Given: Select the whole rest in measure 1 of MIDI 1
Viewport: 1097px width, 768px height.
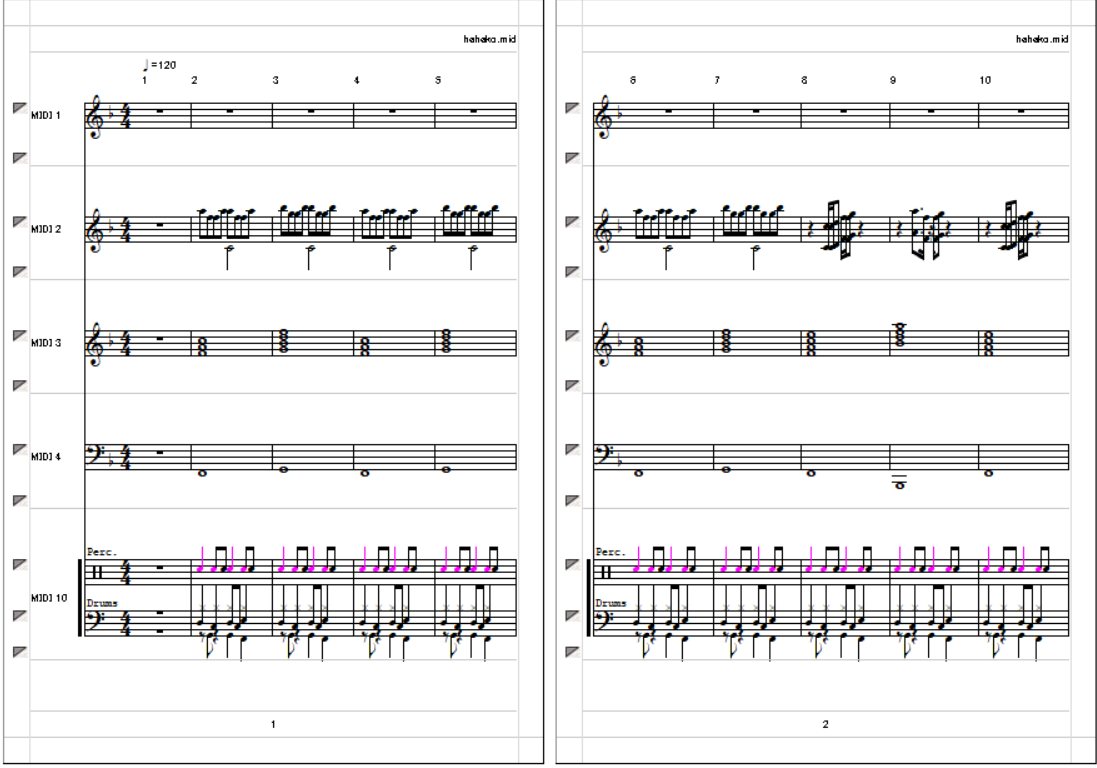Looking at the screenshot, I should click(x=160, y=111).
